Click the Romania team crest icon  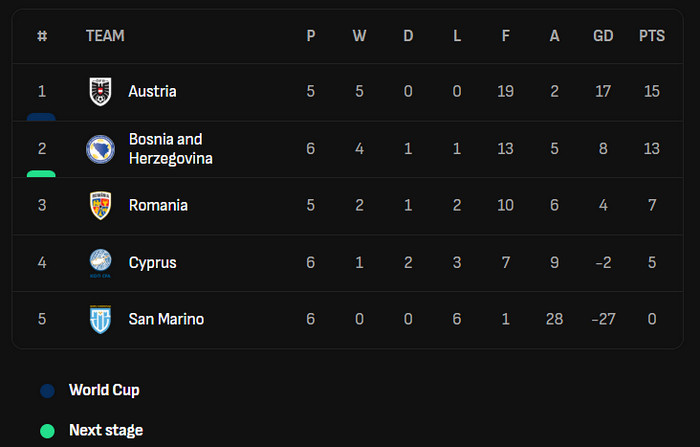(x=100, y=206)
